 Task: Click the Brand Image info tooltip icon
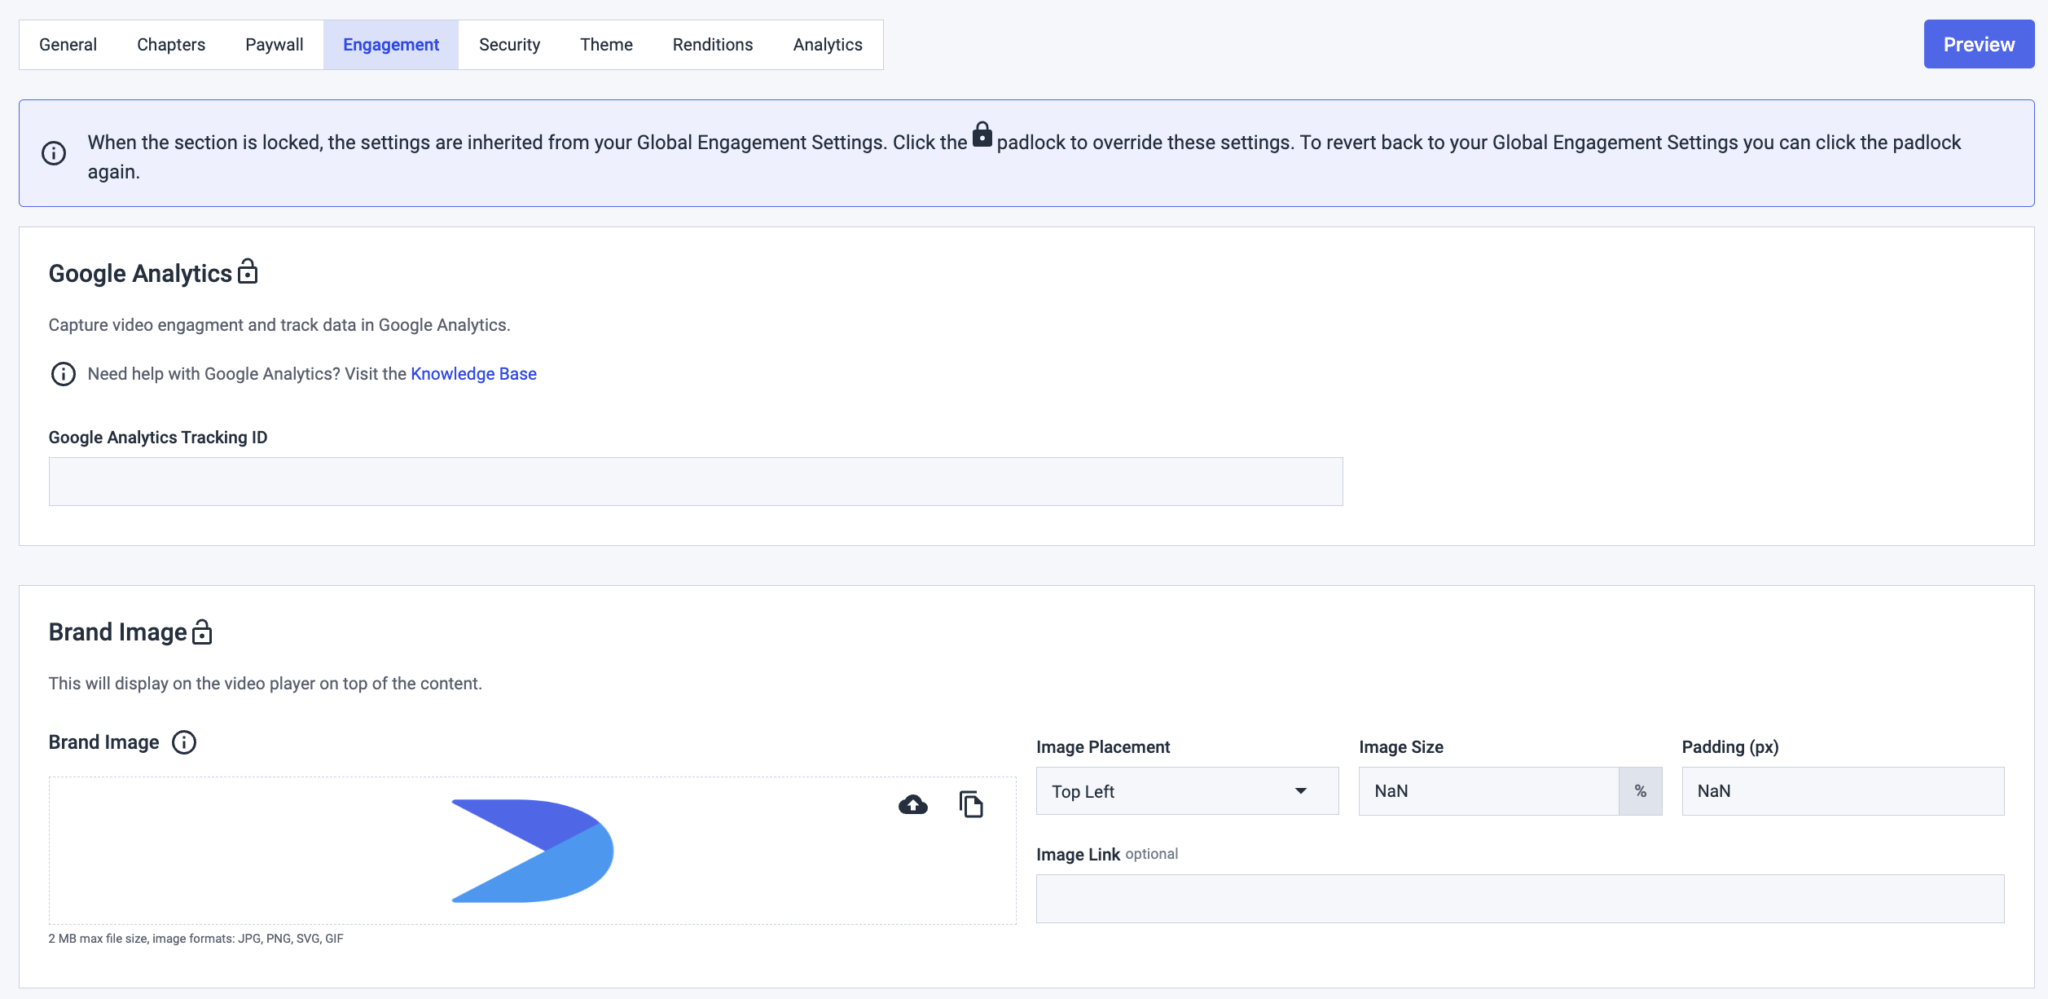[x=184, y=742]
